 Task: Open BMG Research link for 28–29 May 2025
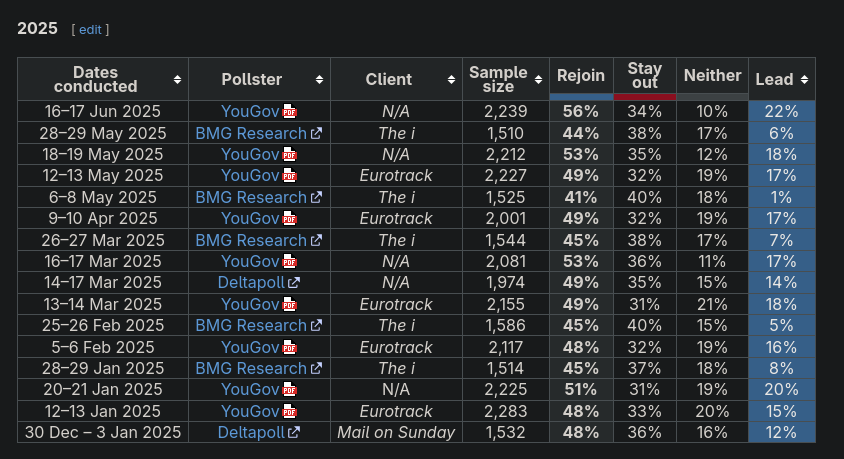[x=251, y=133]
